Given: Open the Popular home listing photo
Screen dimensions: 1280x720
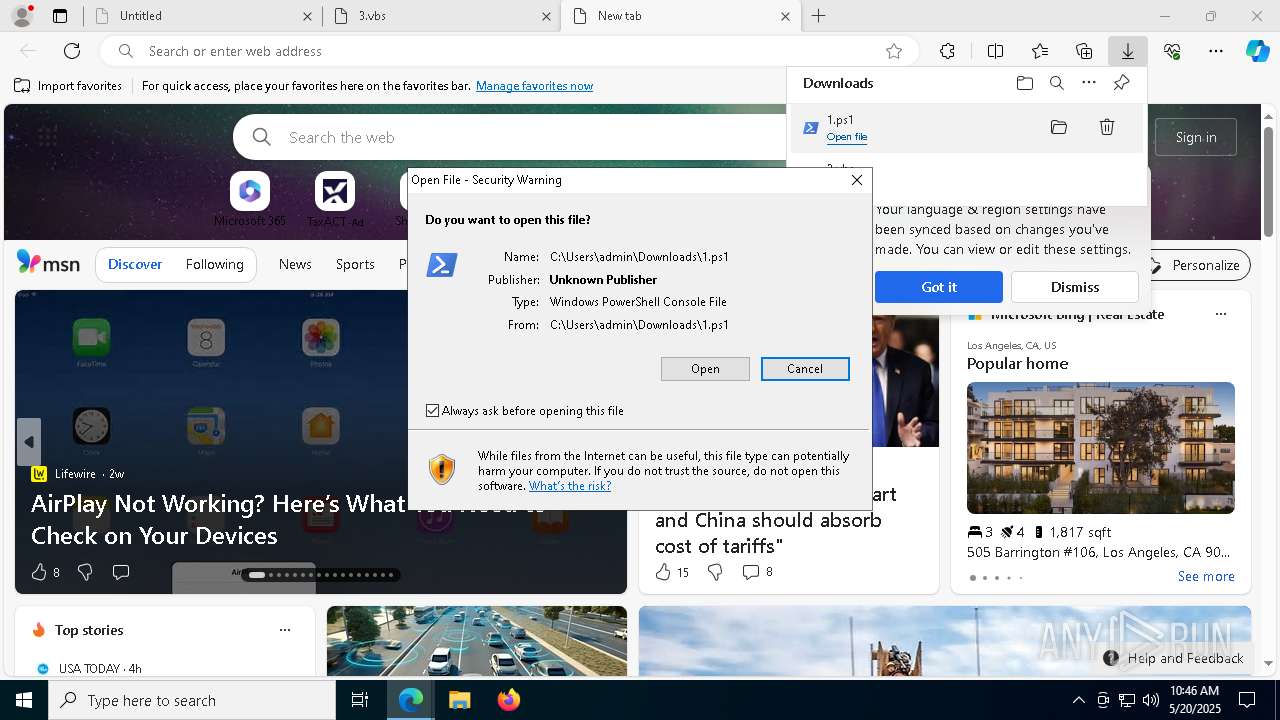Looking at the screenshot, I should (1101, 448).
